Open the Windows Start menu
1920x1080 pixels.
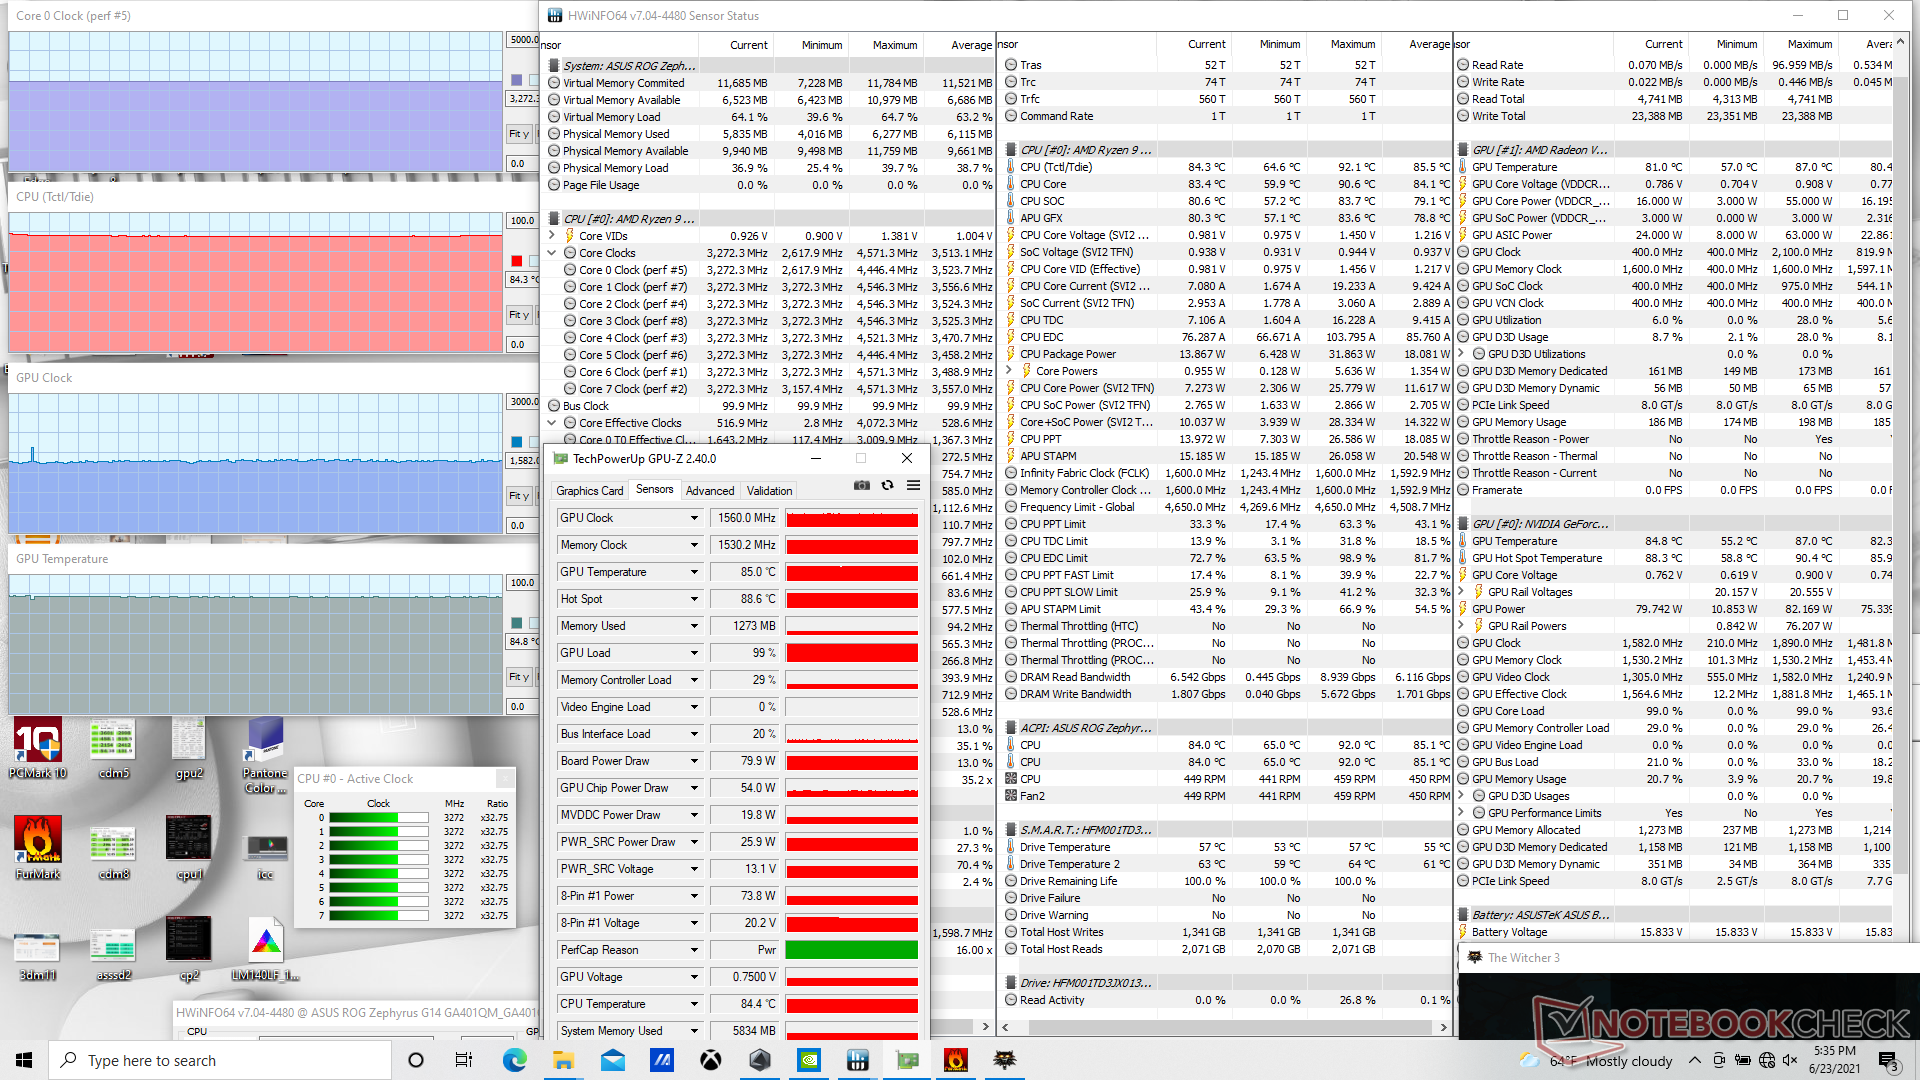24,1060
